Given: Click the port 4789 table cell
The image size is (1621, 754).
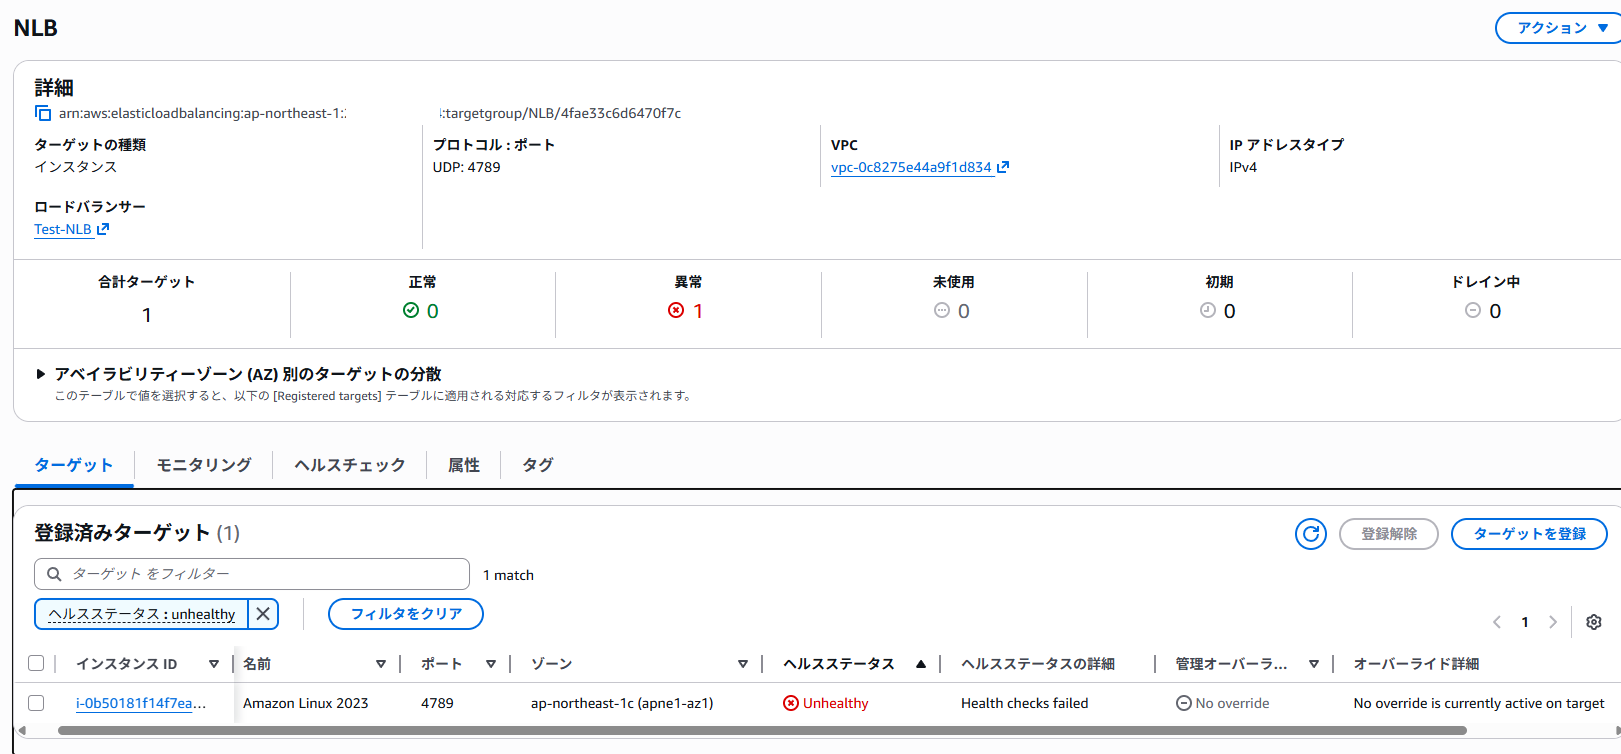Looking at the screenshot, I should click(437, 703).
